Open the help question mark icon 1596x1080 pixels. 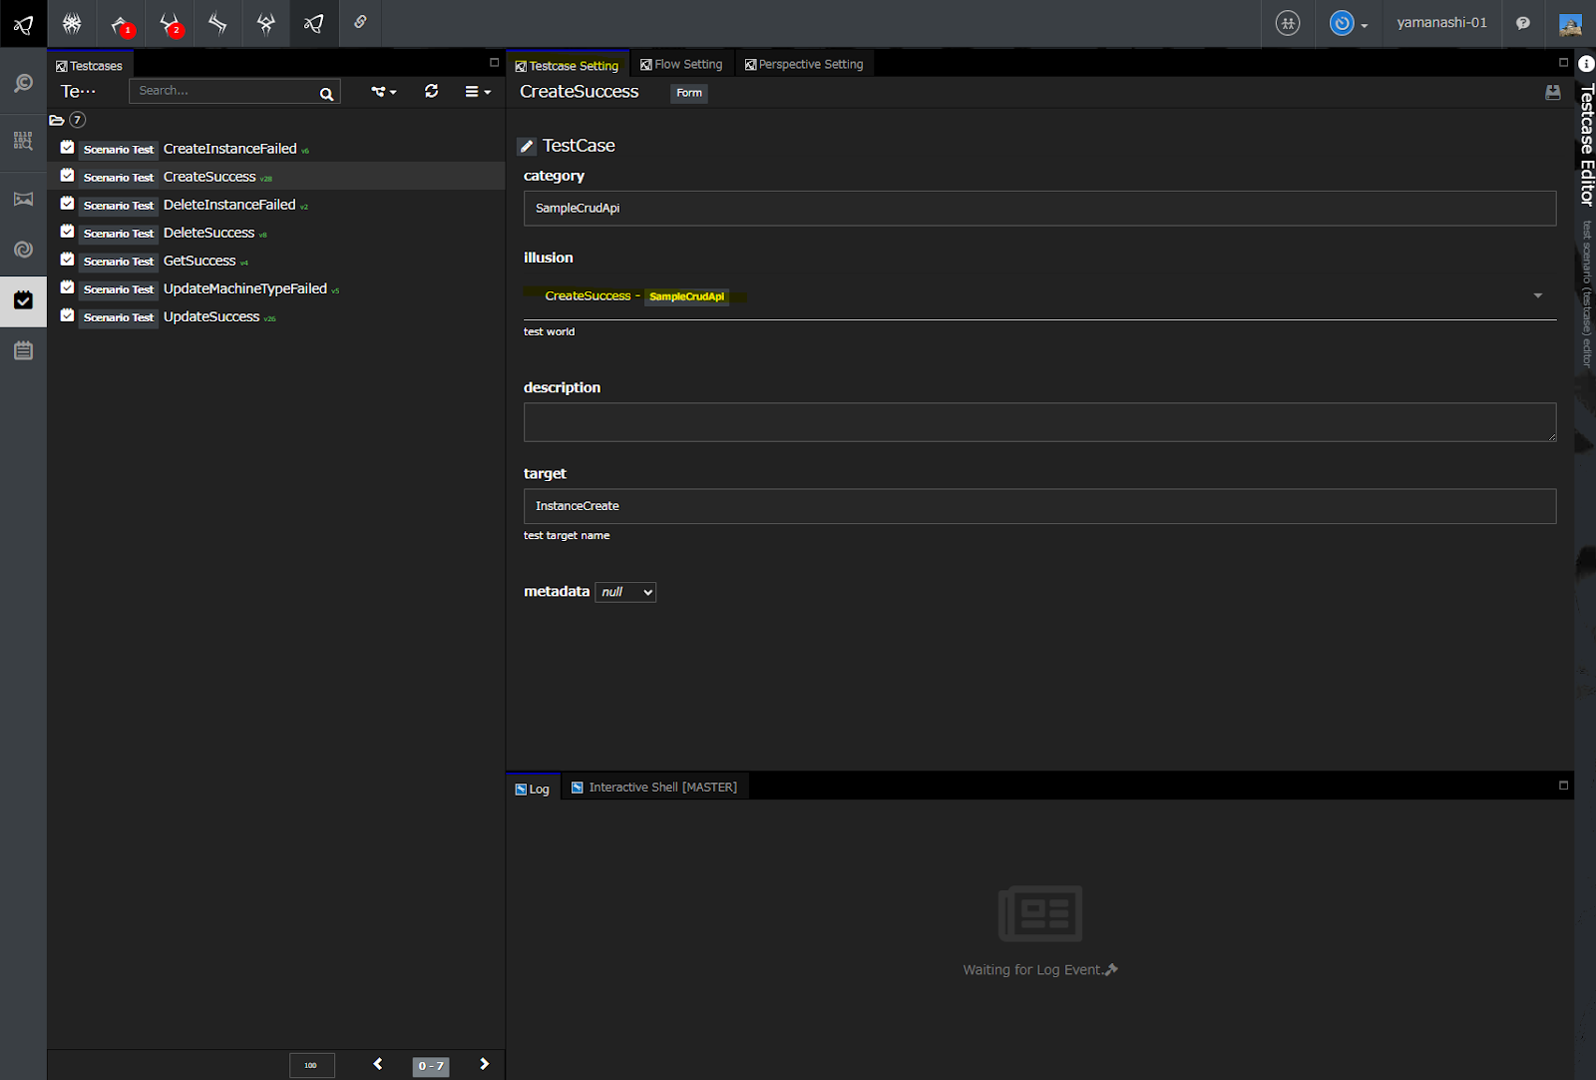[1522, 23]
